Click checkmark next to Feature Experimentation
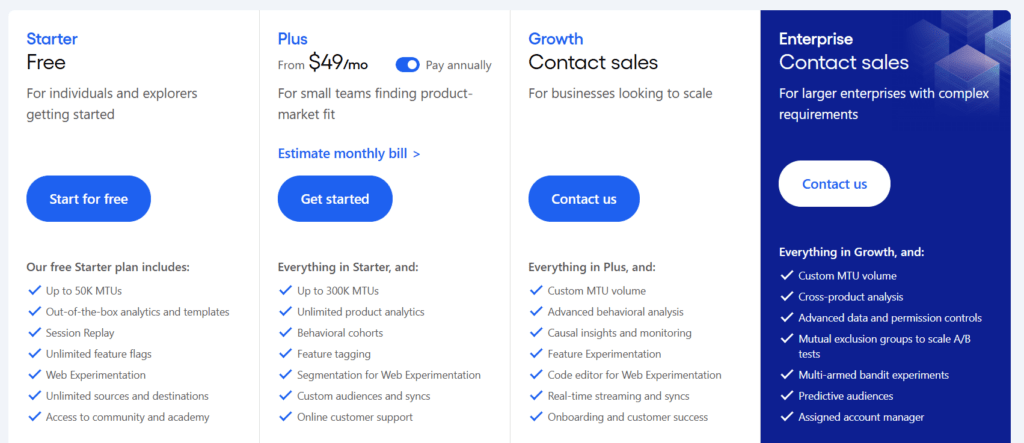The height and width of the screenshot is (443, 1024). 536,353
